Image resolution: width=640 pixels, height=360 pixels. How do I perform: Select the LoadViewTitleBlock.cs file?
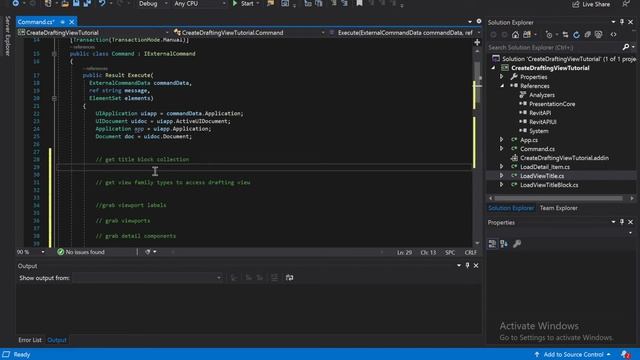(x=549, y=185)
